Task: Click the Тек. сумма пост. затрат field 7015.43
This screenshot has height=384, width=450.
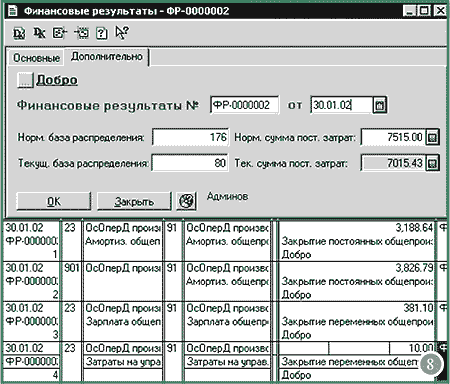Action: 393,163
